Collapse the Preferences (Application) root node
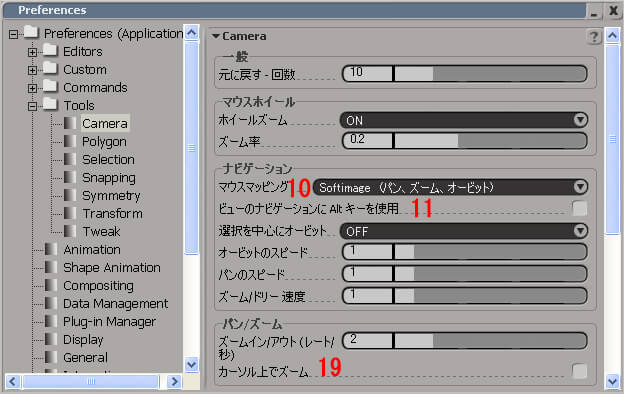Viewport: 624px width, 394px height. point(13,34)
